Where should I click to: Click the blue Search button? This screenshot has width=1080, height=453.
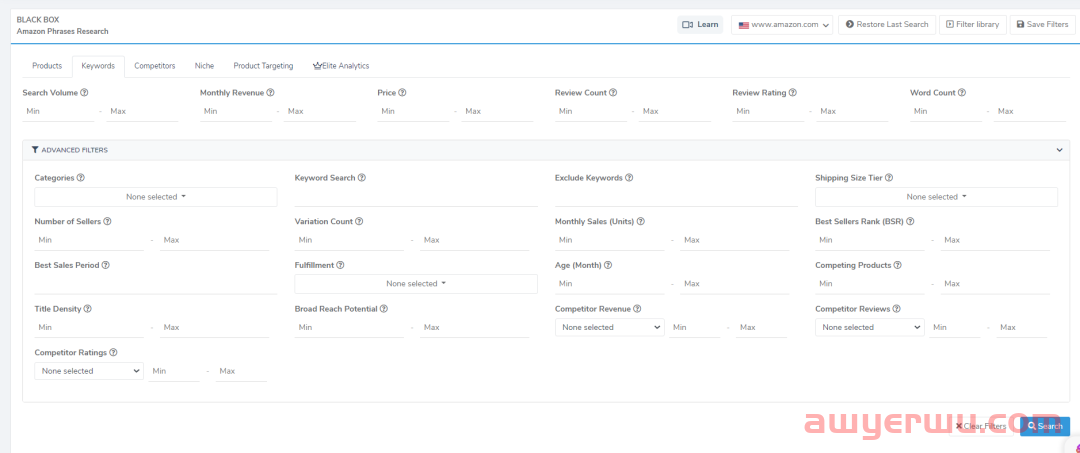[1045, 426]
